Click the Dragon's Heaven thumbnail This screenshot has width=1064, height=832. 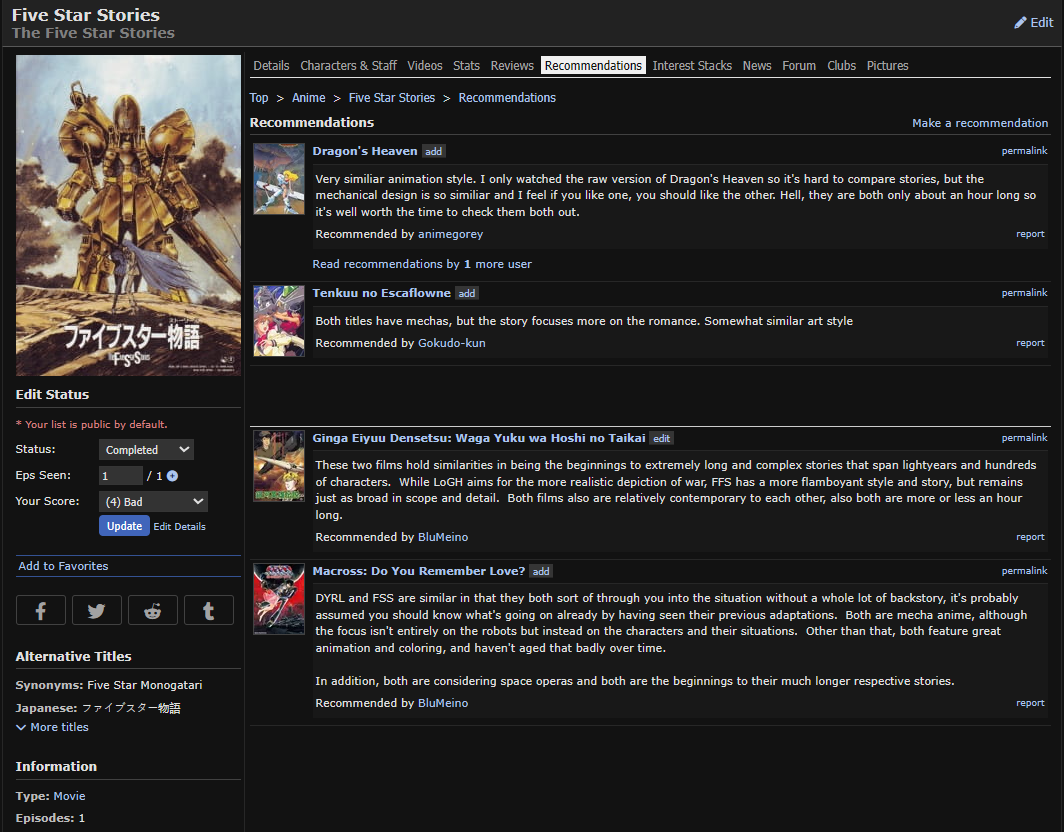click(279, 179)
